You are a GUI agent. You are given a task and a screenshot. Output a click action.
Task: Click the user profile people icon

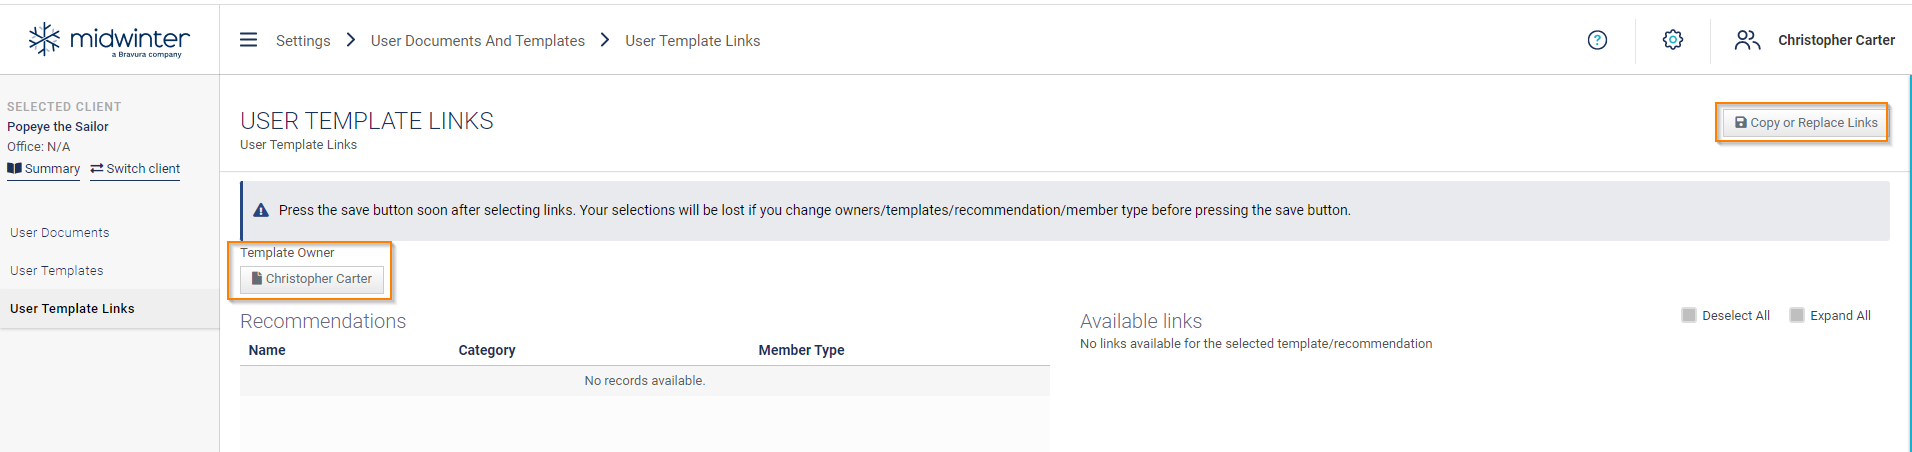[x=1747, y=40]
